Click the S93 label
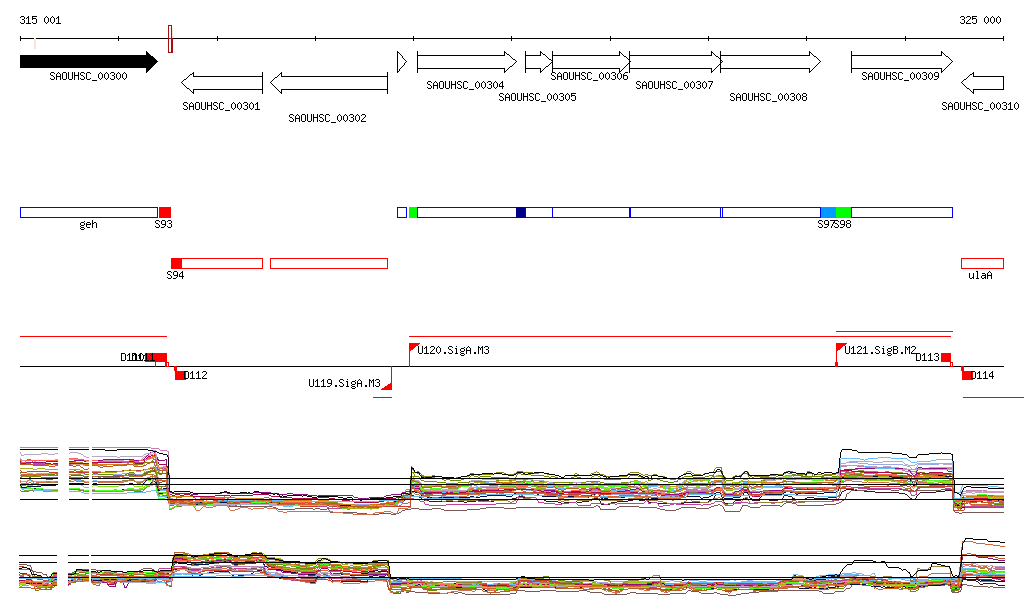Image resolution: width=1024 pixels, height=611 pixels. click(163, 224)
